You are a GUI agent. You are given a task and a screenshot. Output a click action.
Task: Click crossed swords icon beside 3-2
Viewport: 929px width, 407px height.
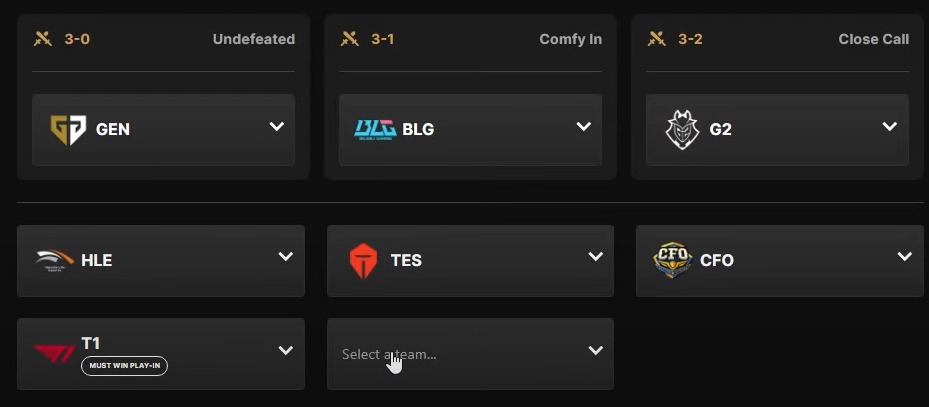point(656,39)
